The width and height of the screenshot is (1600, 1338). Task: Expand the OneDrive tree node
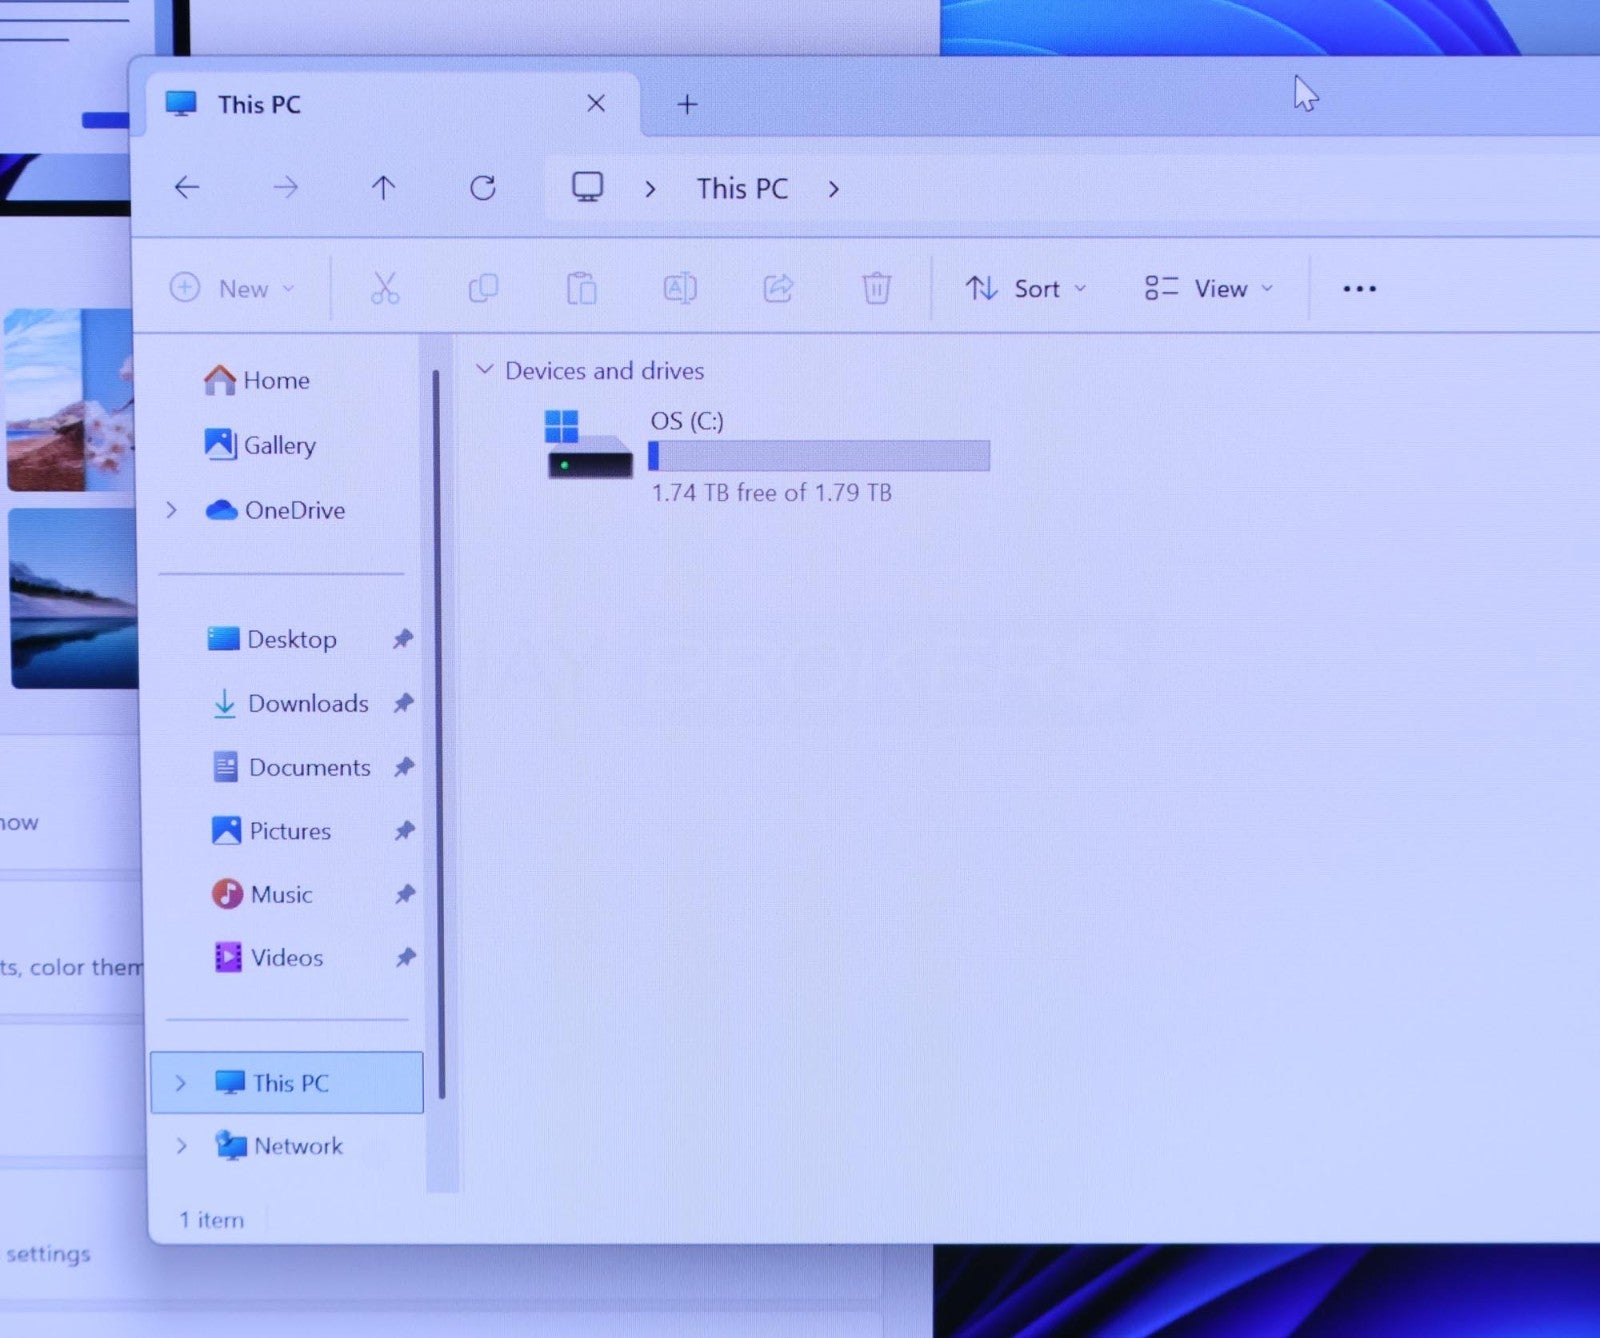[172, 510]
